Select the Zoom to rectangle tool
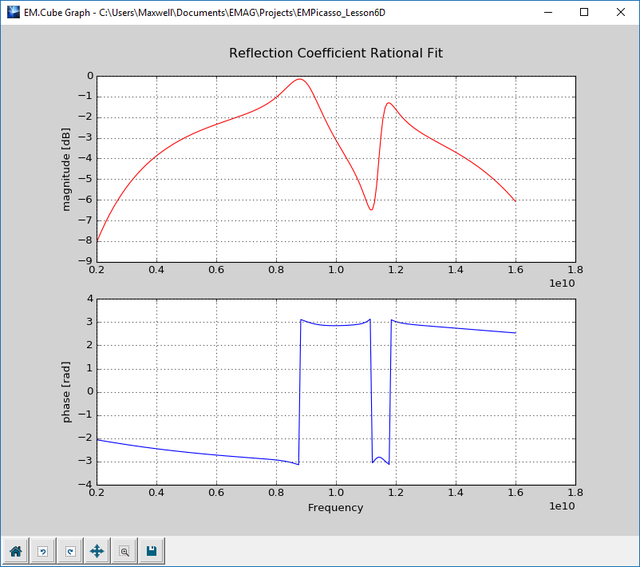 pos(124,550)
